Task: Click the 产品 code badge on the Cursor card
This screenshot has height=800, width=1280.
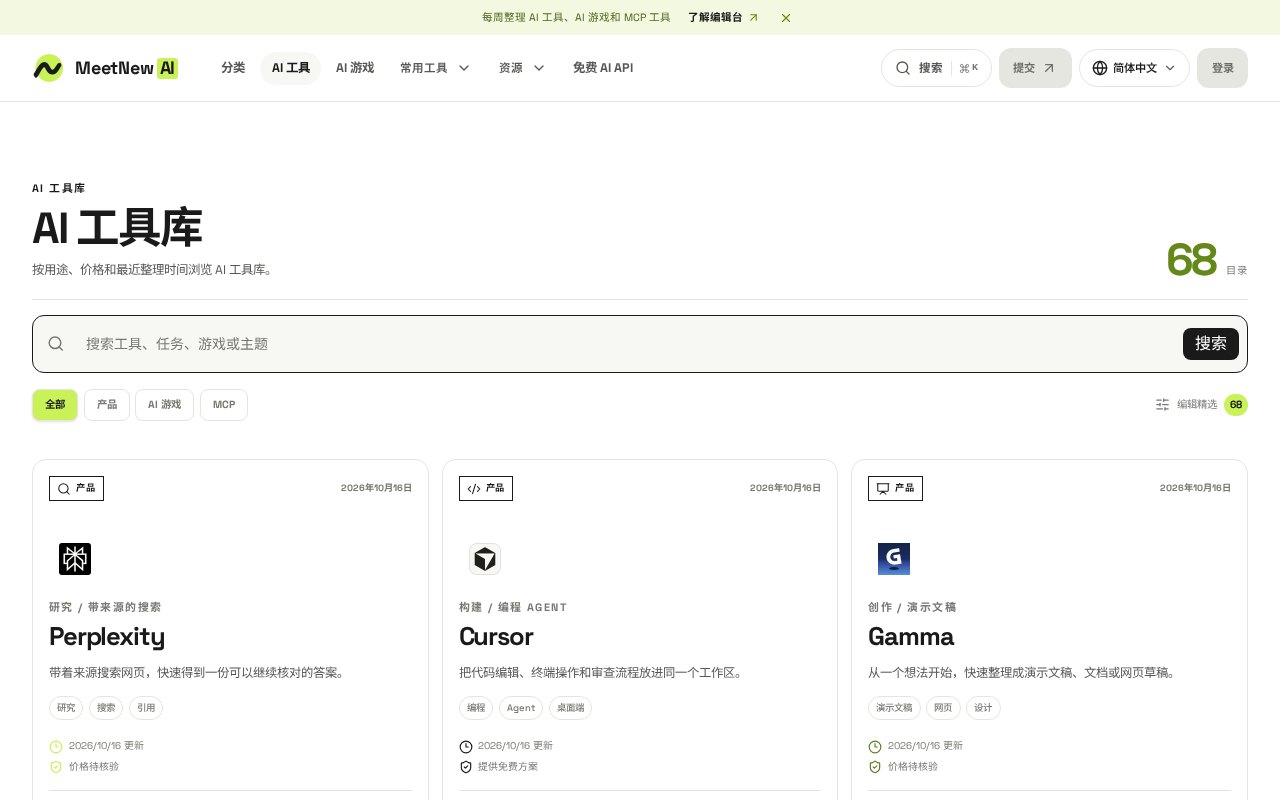Action: 486,488
